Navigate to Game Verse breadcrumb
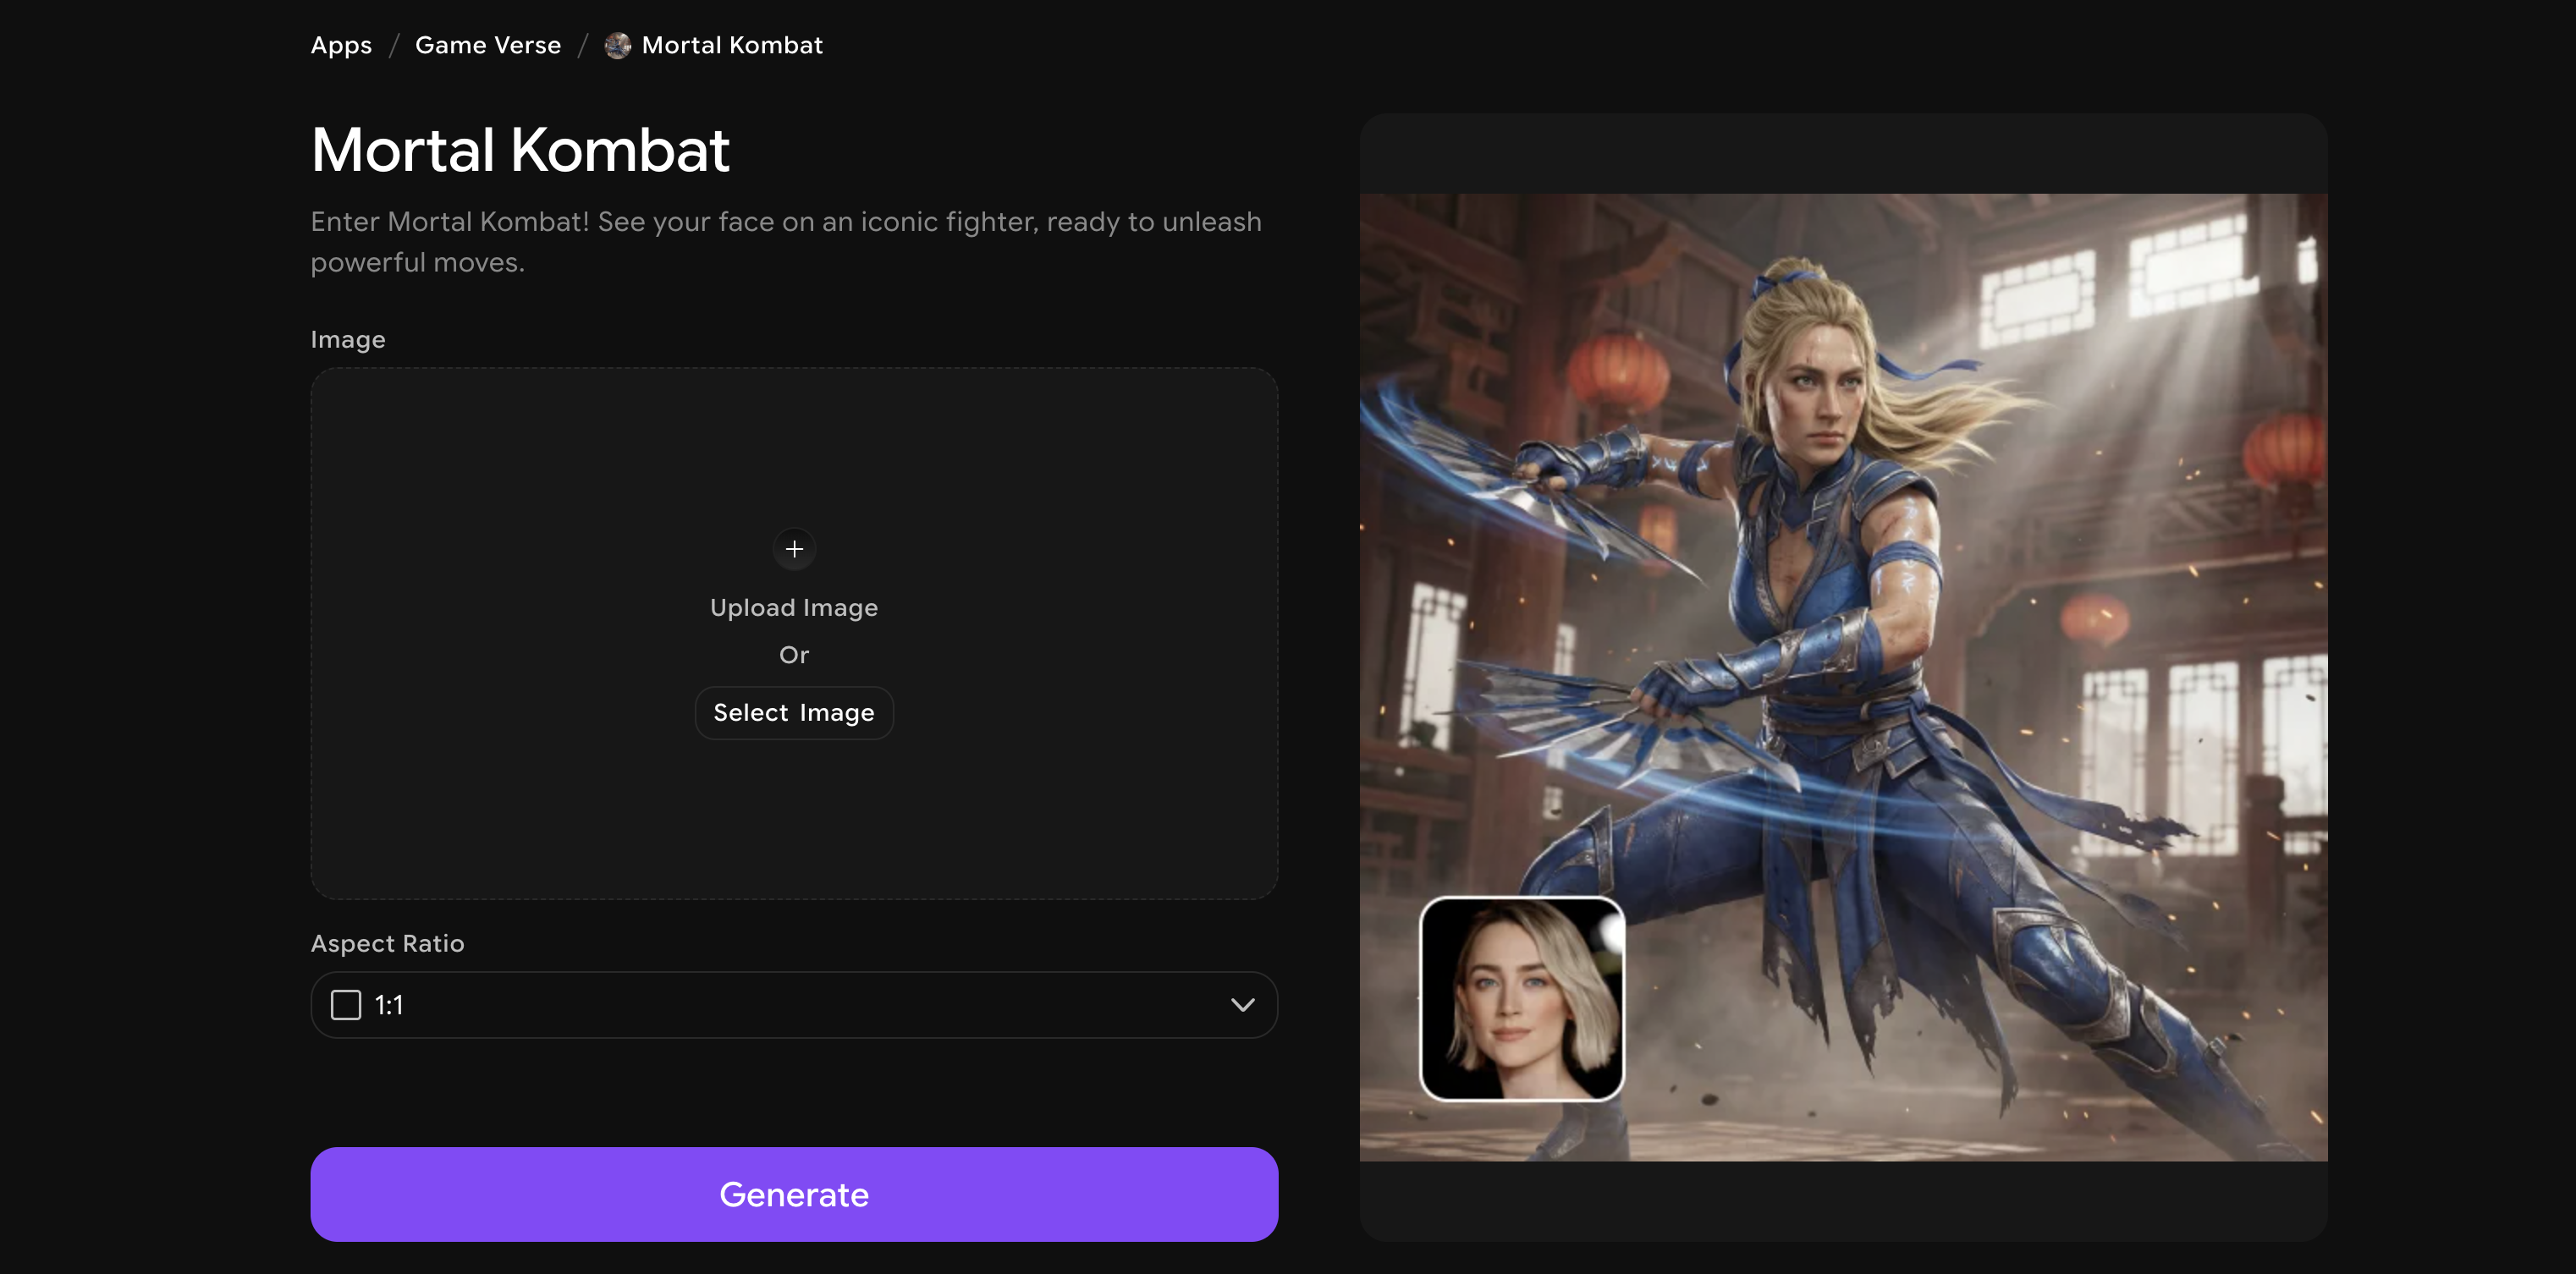The width and height of the screenshot is (2576, 1274). click(488, 46)
